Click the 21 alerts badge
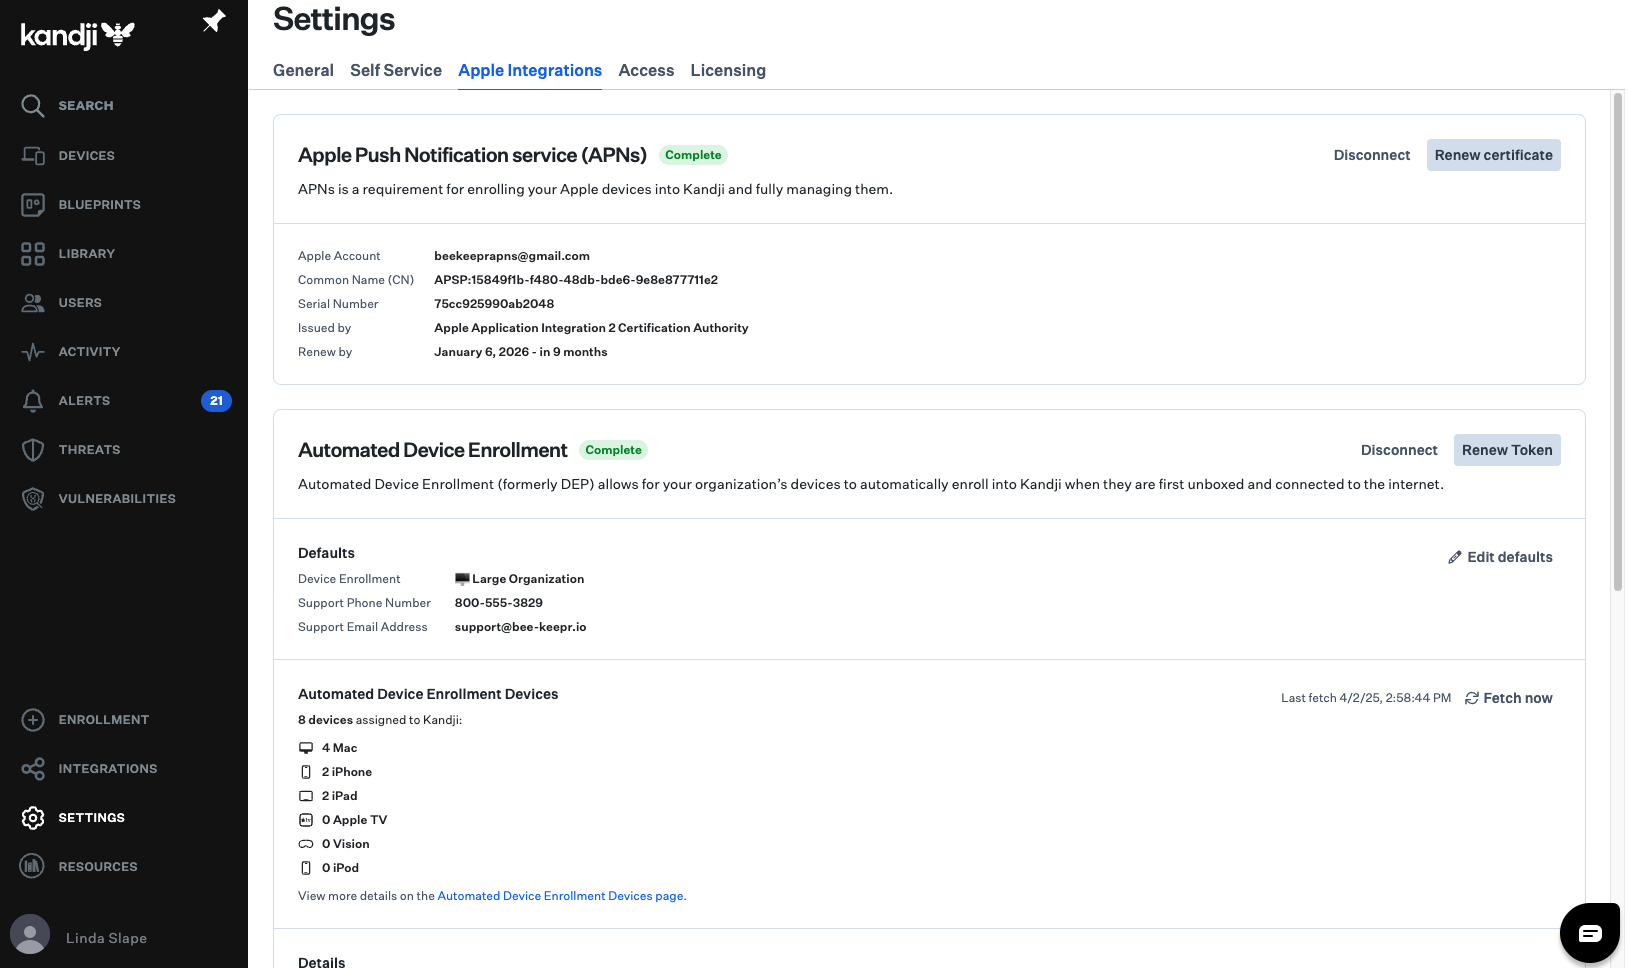The height and width of the screenshot is (968, 1628). point(216,401)
